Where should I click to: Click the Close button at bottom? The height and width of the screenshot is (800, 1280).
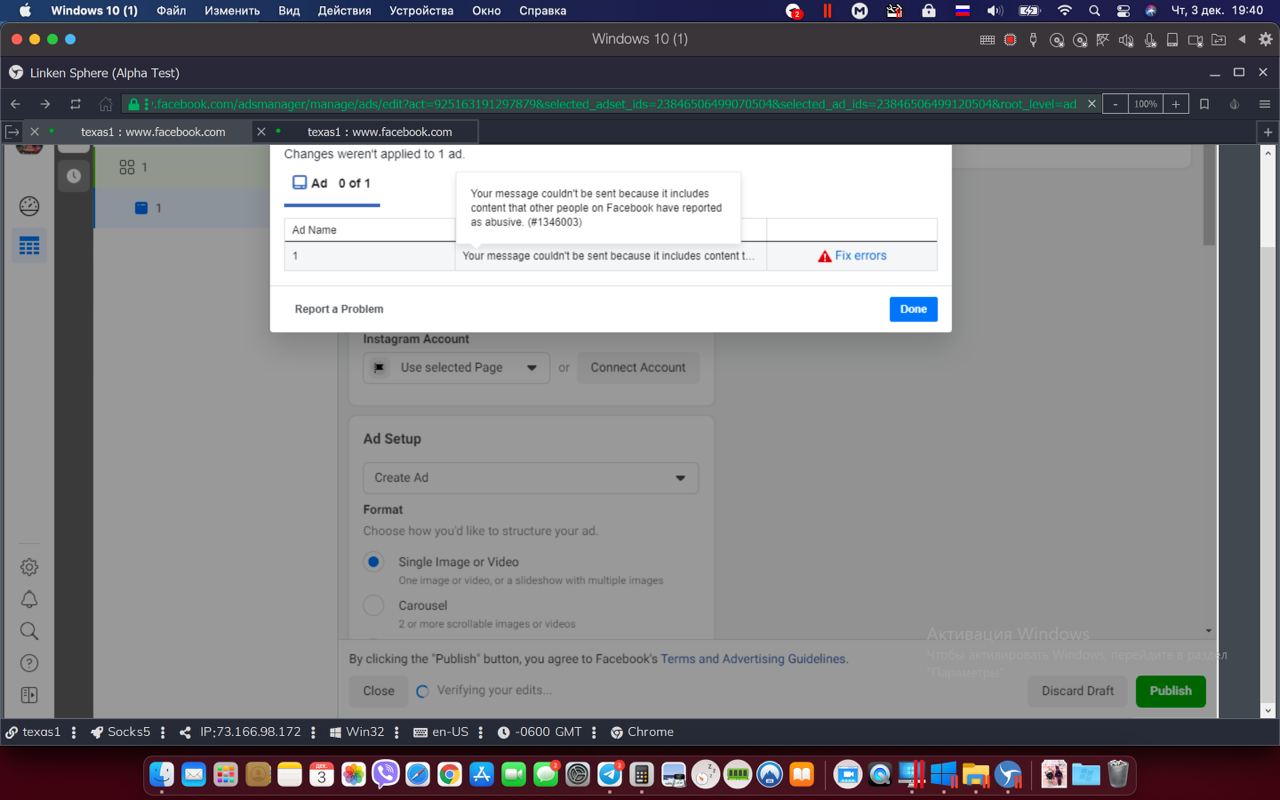coord(379,691)
